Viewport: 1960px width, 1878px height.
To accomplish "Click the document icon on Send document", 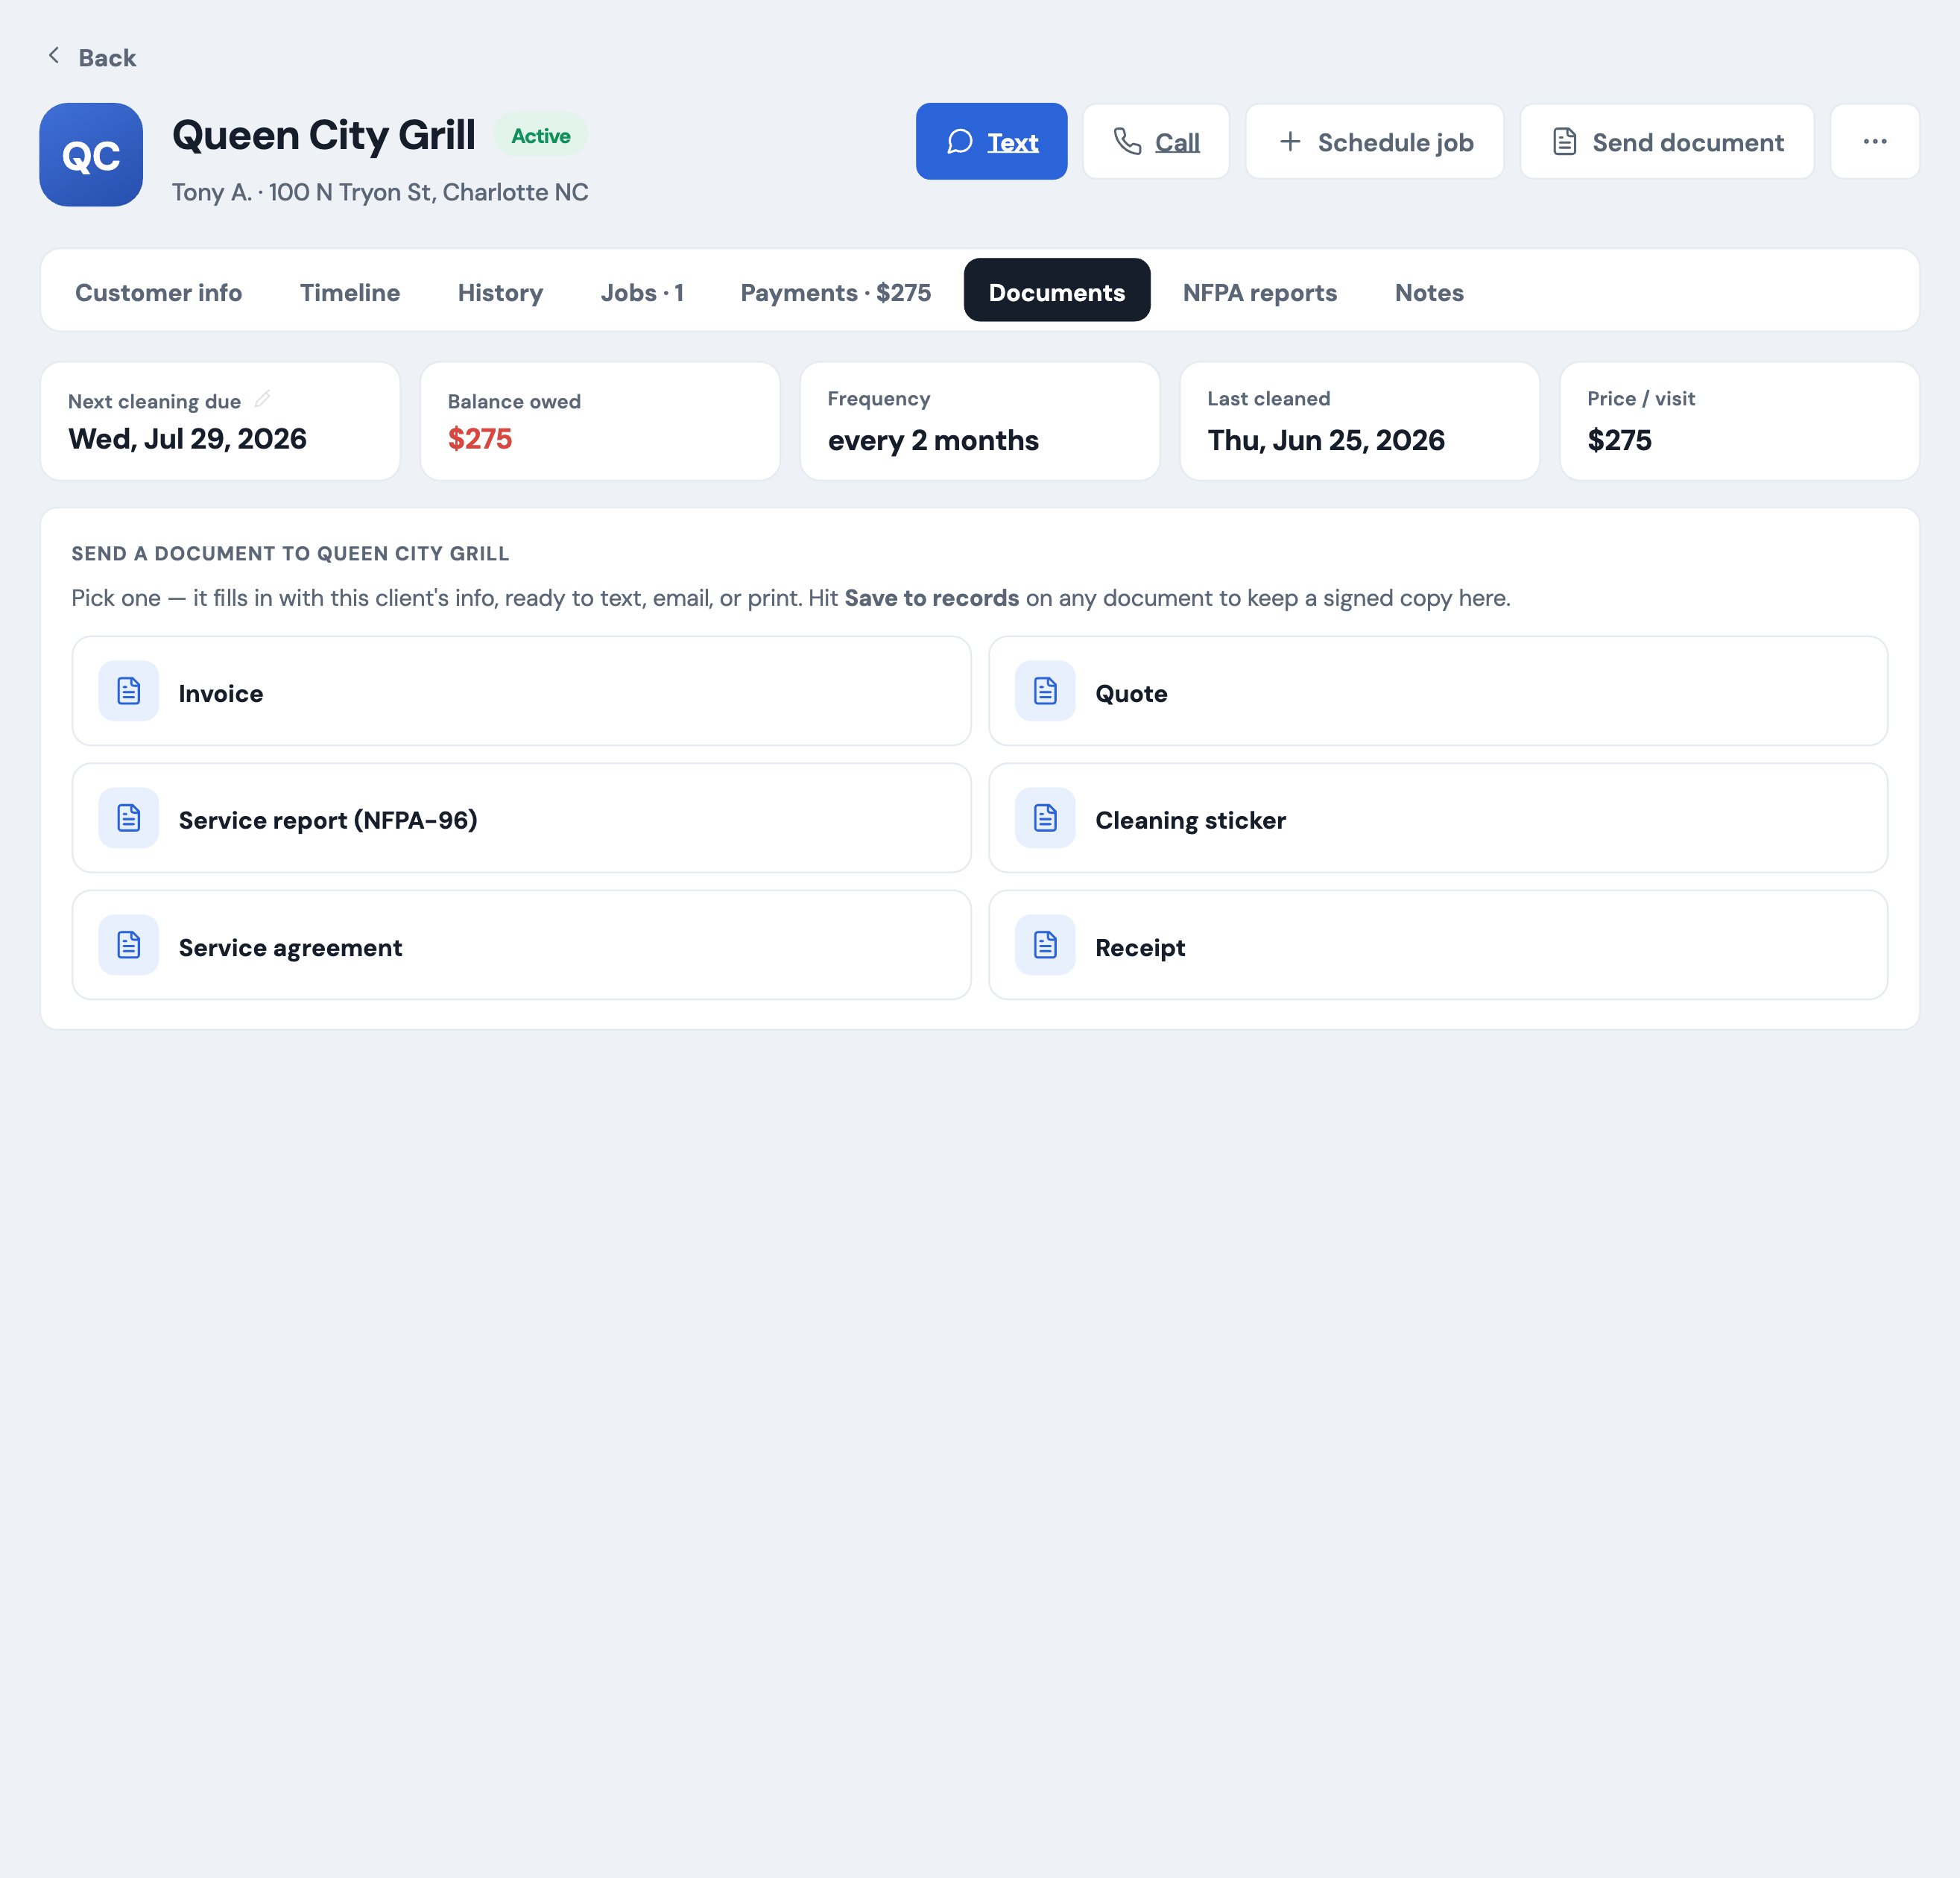I will click(1565, 142).
